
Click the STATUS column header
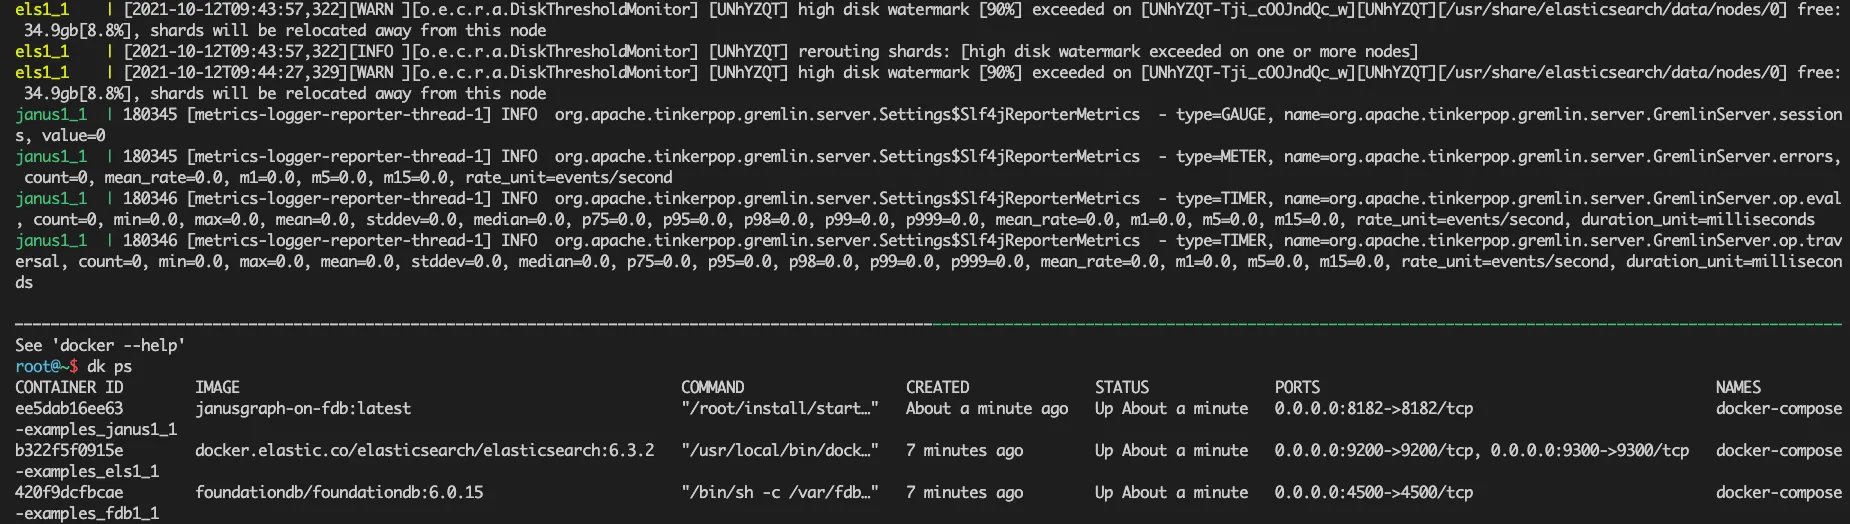[1122, 387]
